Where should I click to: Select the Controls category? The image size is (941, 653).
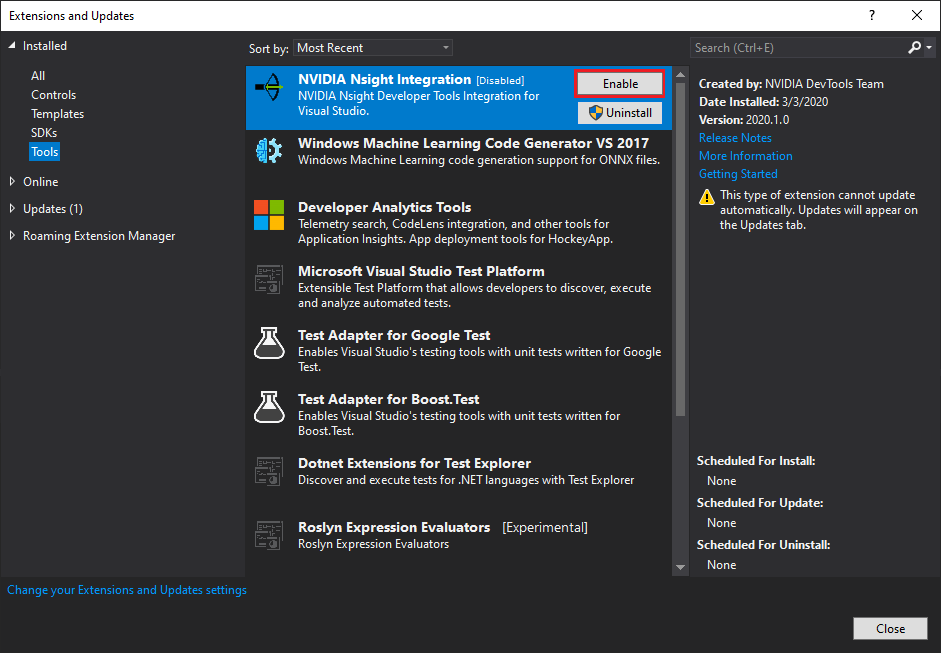(53, 95)
